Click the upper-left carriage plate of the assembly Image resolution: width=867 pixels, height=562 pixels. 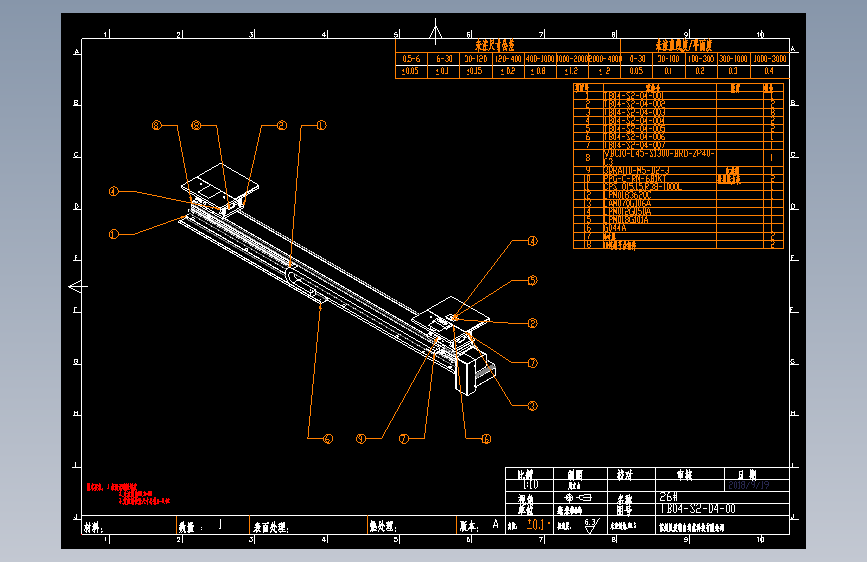220,182
